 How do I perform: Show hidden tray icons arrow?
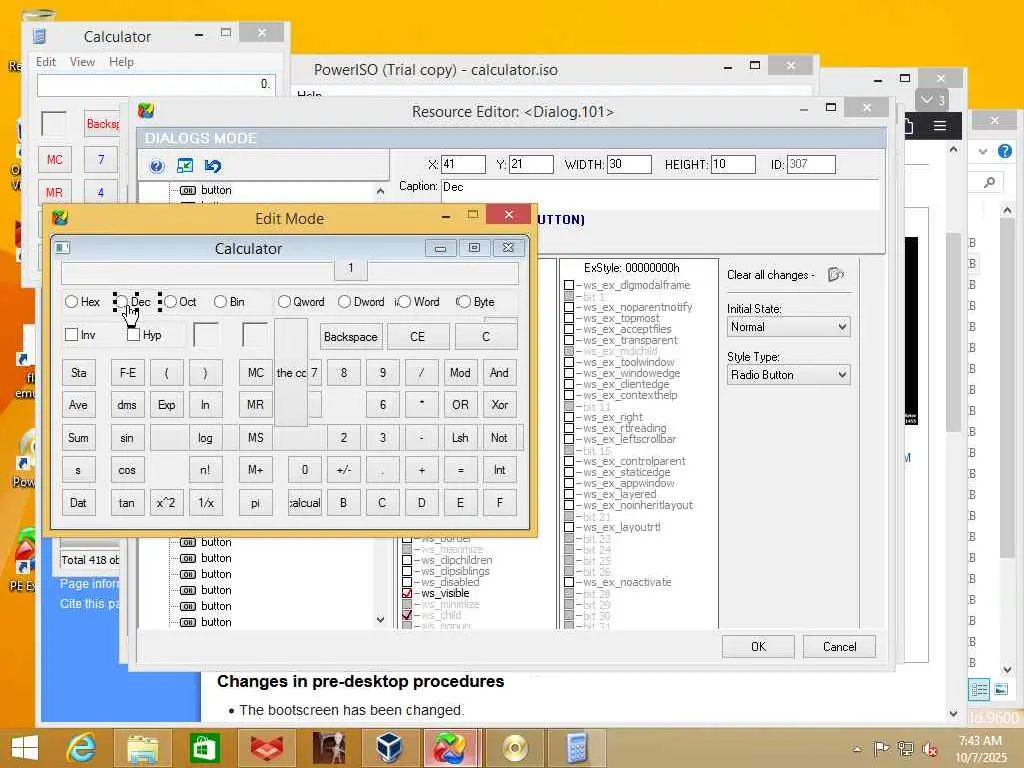click(857, 748)
